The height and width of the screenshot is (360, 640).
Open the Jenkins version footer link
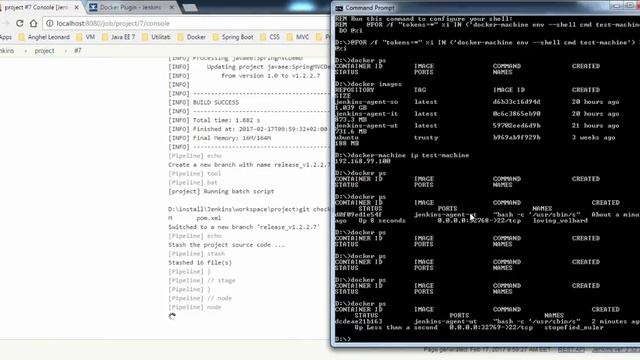coord(616,350)
